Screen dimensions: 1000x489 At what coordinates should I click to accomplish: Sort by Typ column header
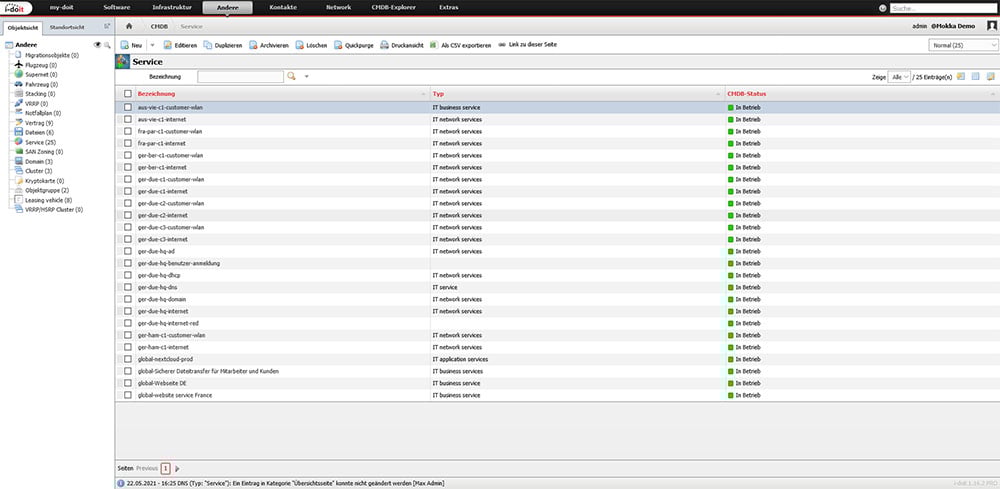(x=438, y=94)
